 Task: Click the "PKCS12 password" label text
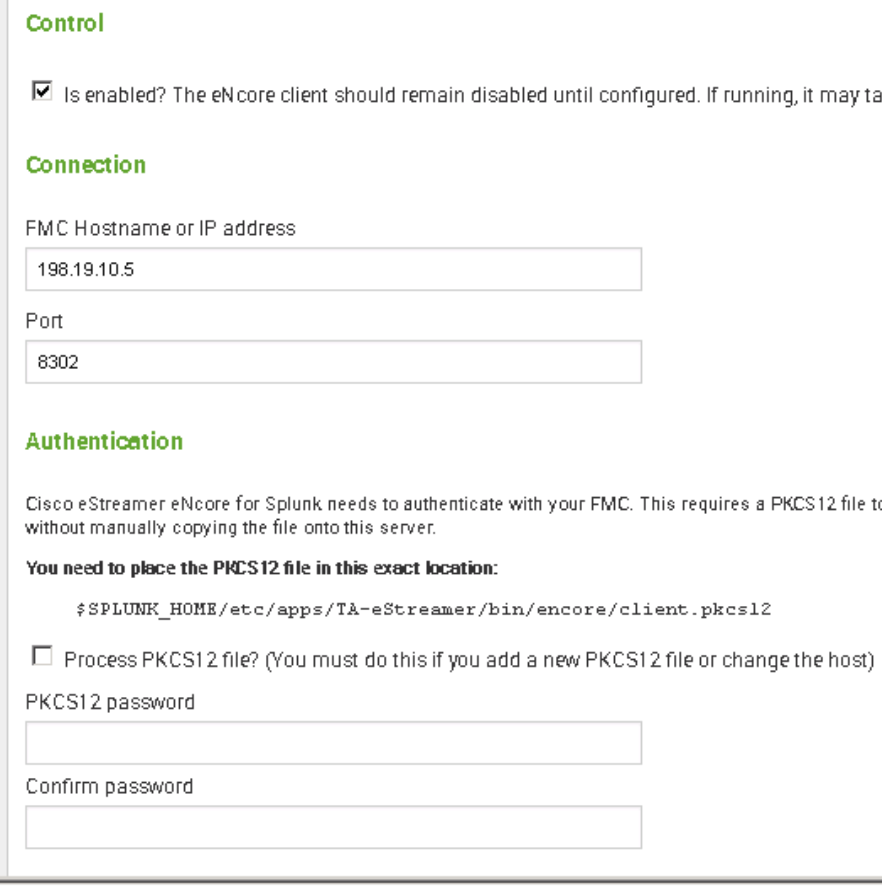(x=110, y=702)
